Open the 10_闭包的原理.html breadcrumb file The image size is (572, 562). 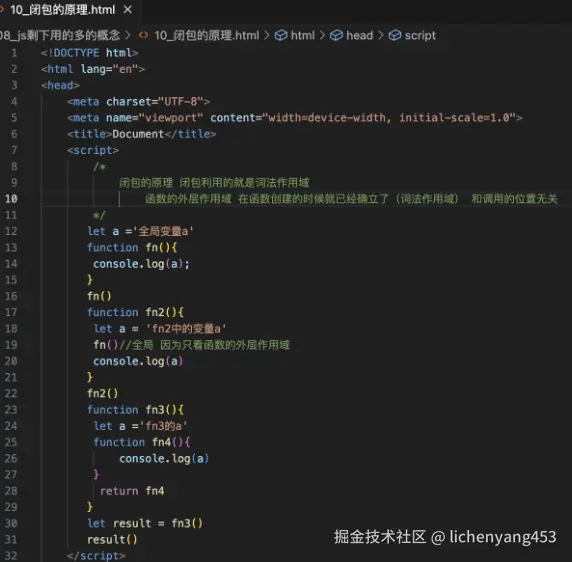click(x=206, y=35)
